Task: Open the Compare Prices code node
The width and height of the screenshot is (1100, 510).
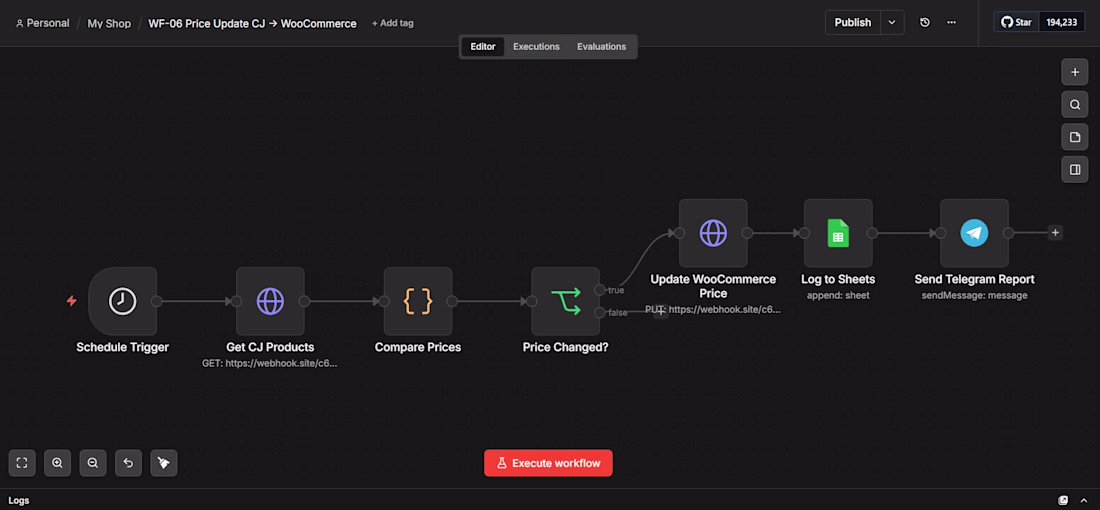Action: coord(418,301)
